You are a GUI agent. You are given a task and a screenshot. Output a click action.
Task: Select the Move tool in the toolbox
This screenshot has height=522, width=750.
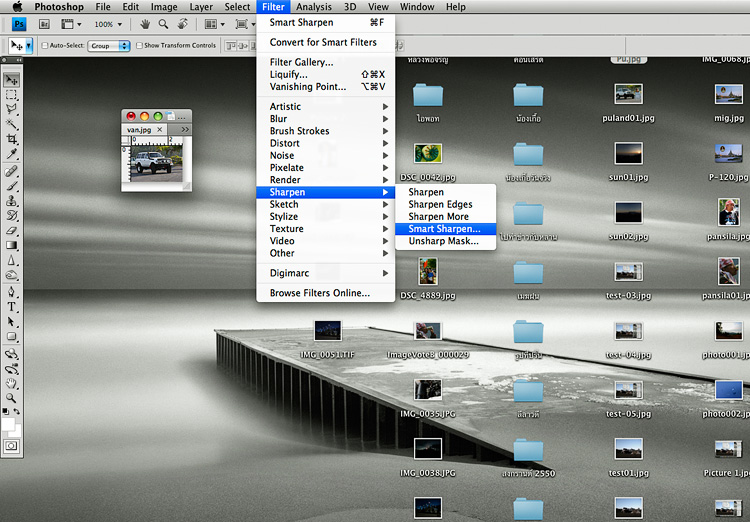(x=12, y=80)
